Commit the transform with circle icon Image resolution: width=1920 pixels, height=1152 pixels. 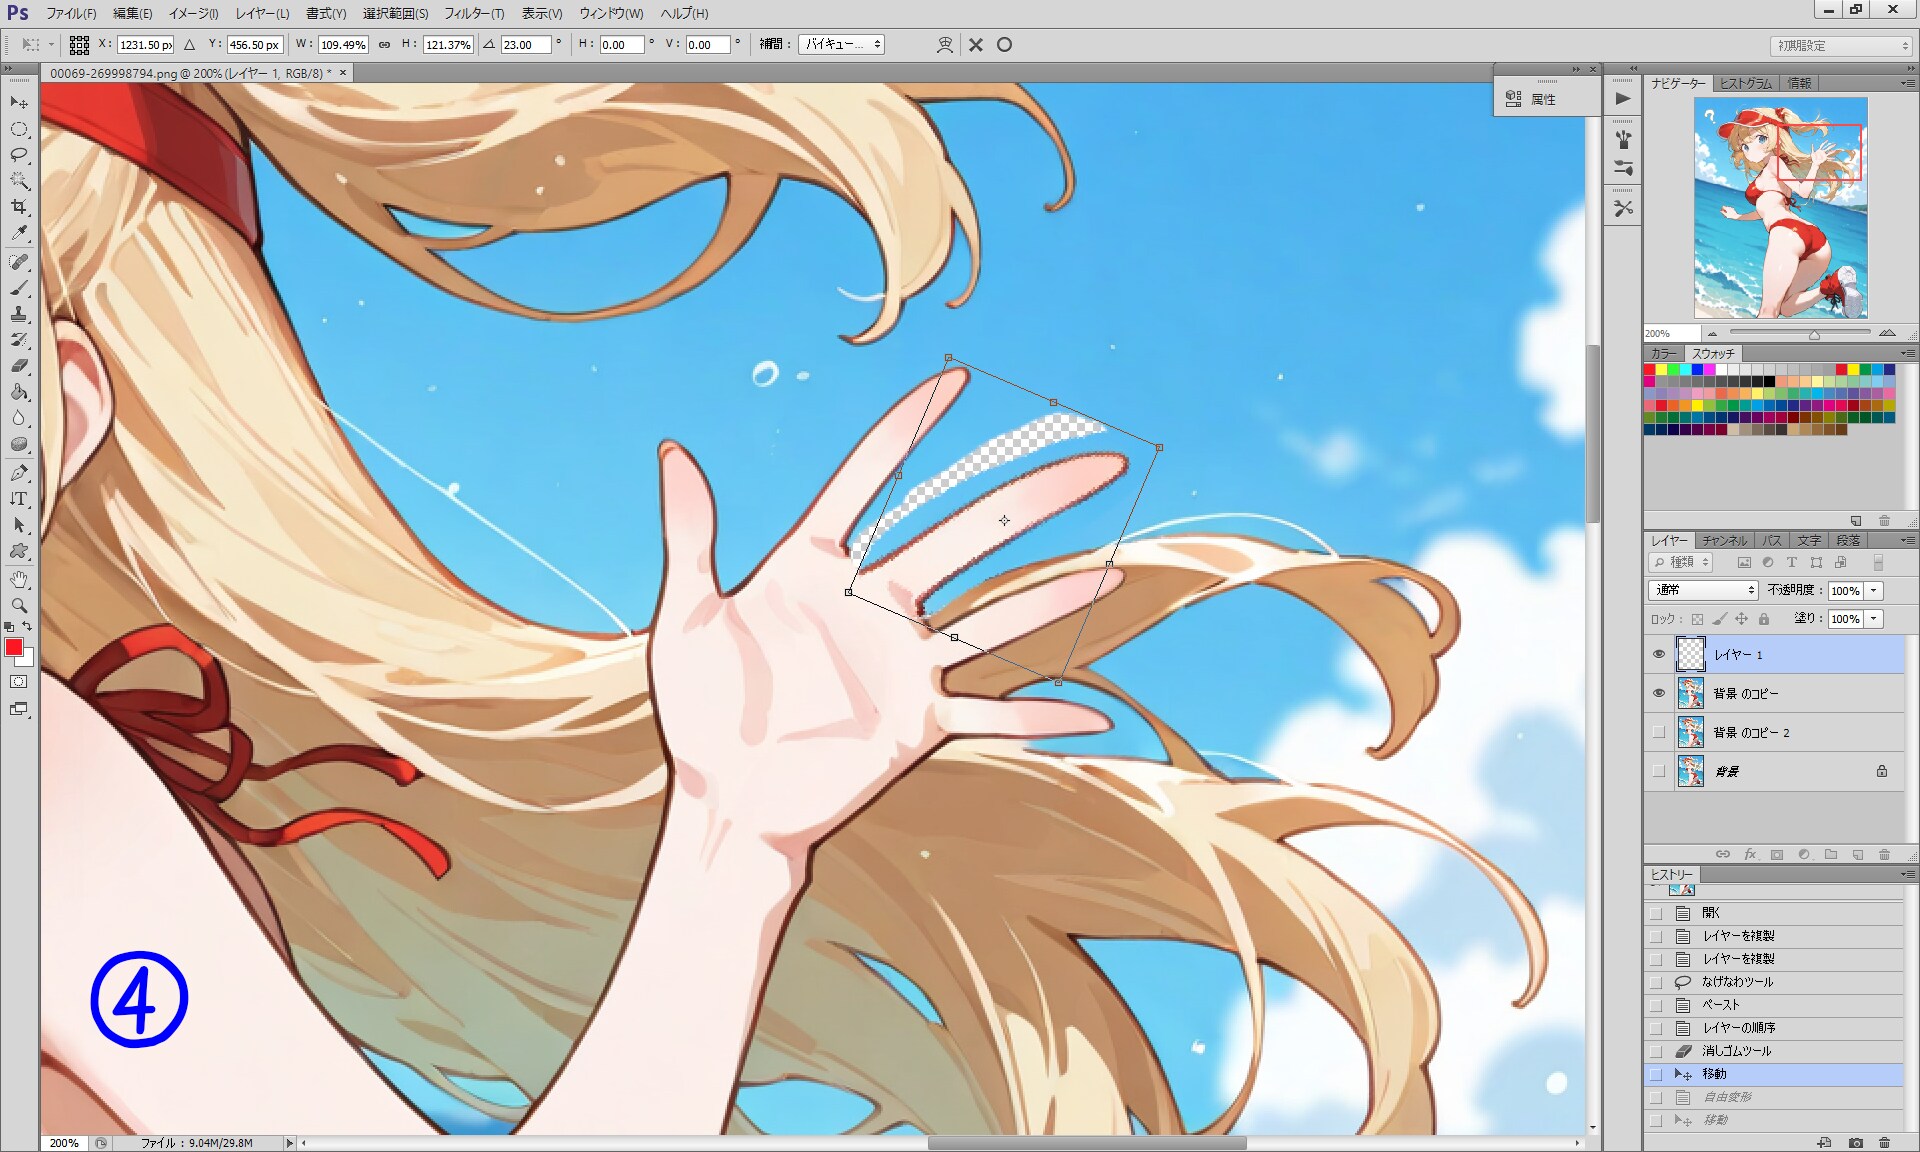click(x=1004, y=45)
